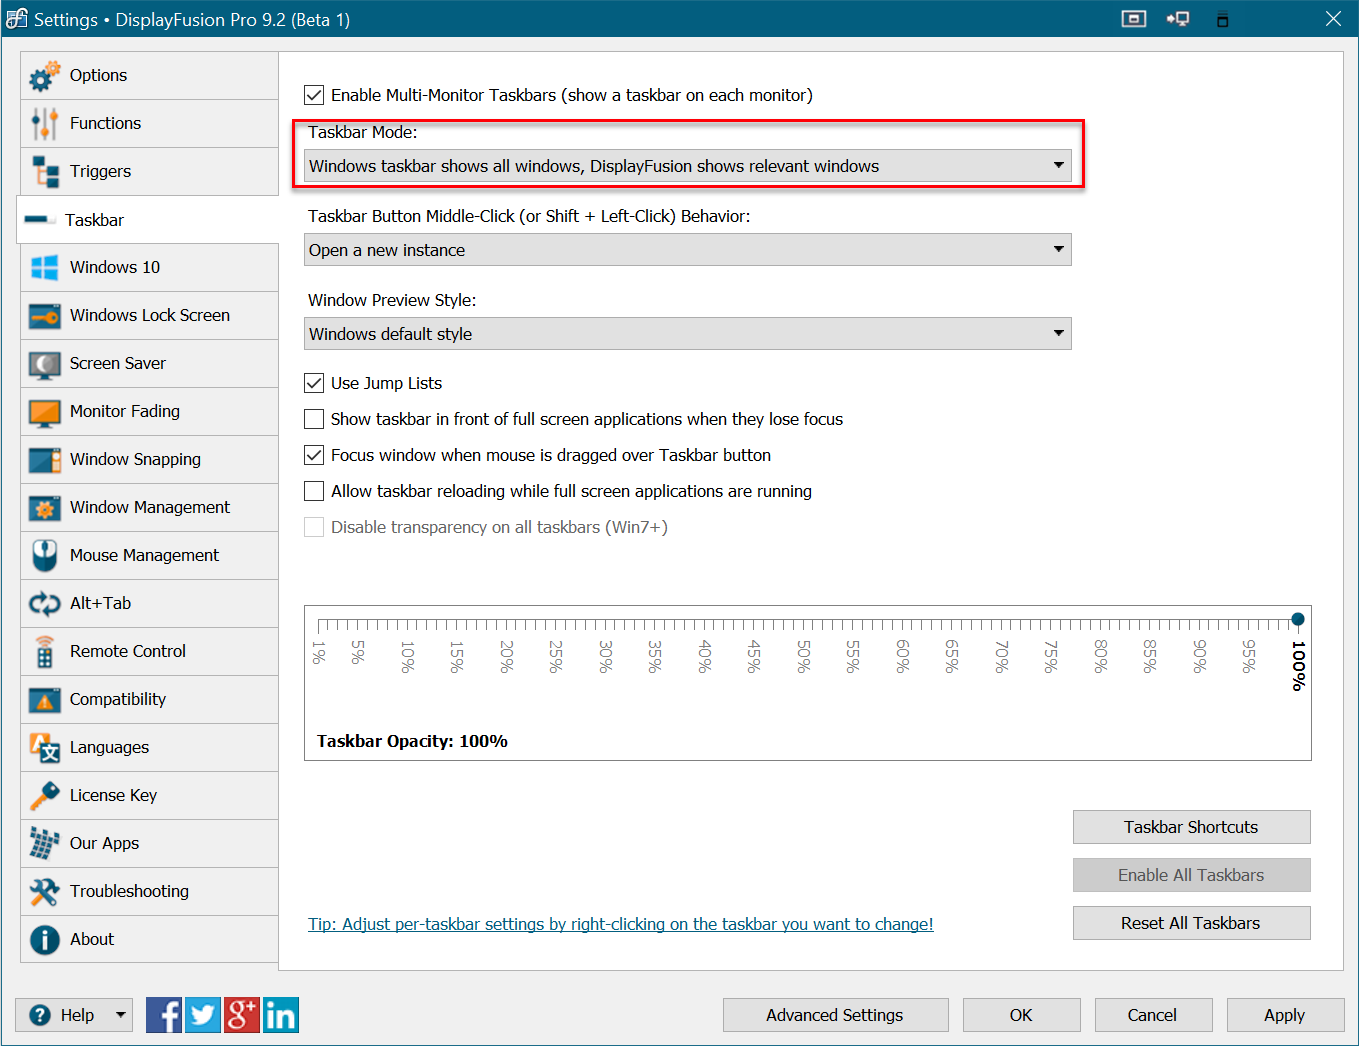This screenshot has height=1046, width=1359.
Task: Select the Triggers icon in the sidebar
Action: 45,172
